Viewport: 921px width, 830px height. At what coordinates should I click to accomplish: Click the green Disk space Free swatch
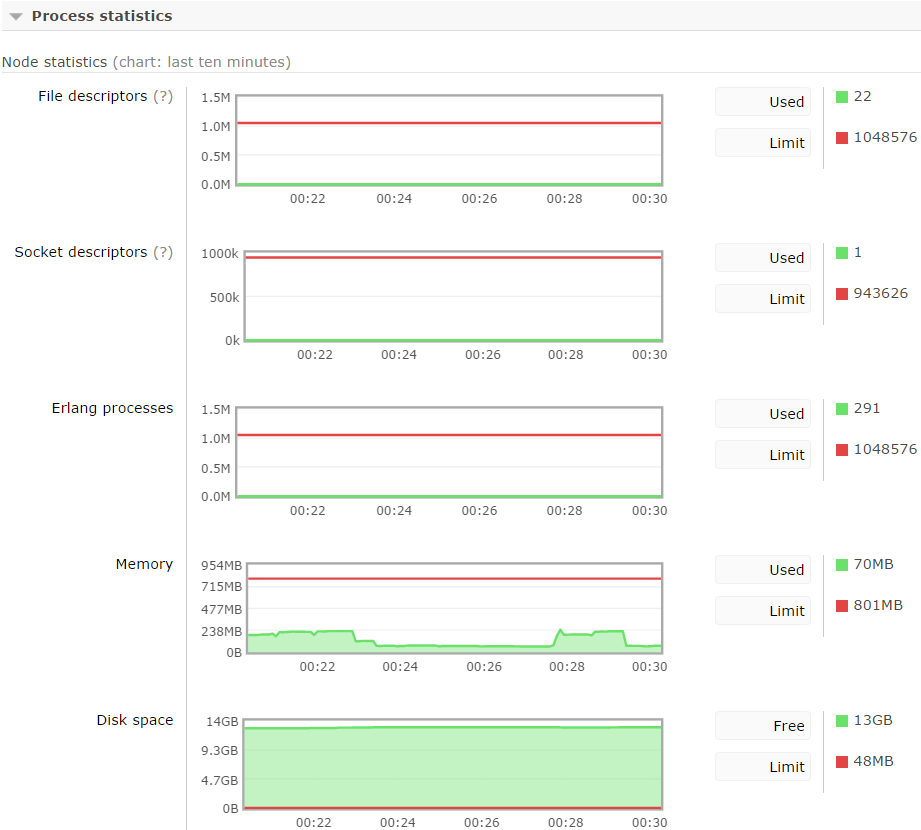coord(842,721)
